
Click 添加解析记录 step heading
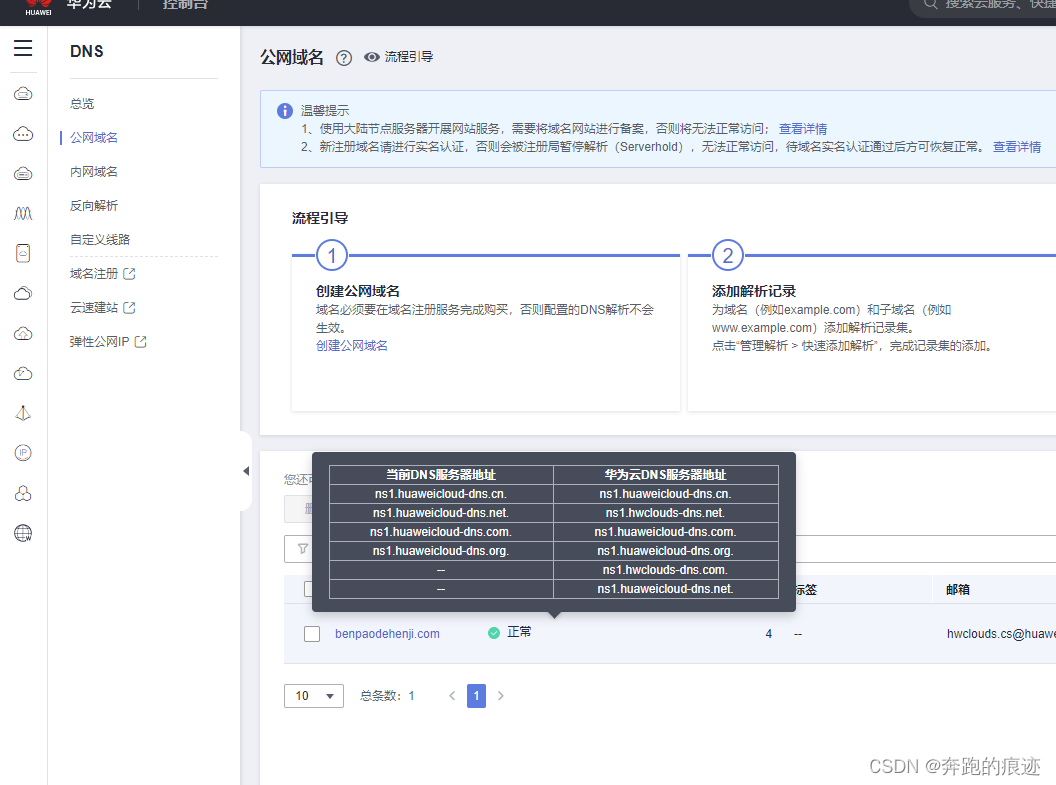pyautogui.click(x=754, y=291)
